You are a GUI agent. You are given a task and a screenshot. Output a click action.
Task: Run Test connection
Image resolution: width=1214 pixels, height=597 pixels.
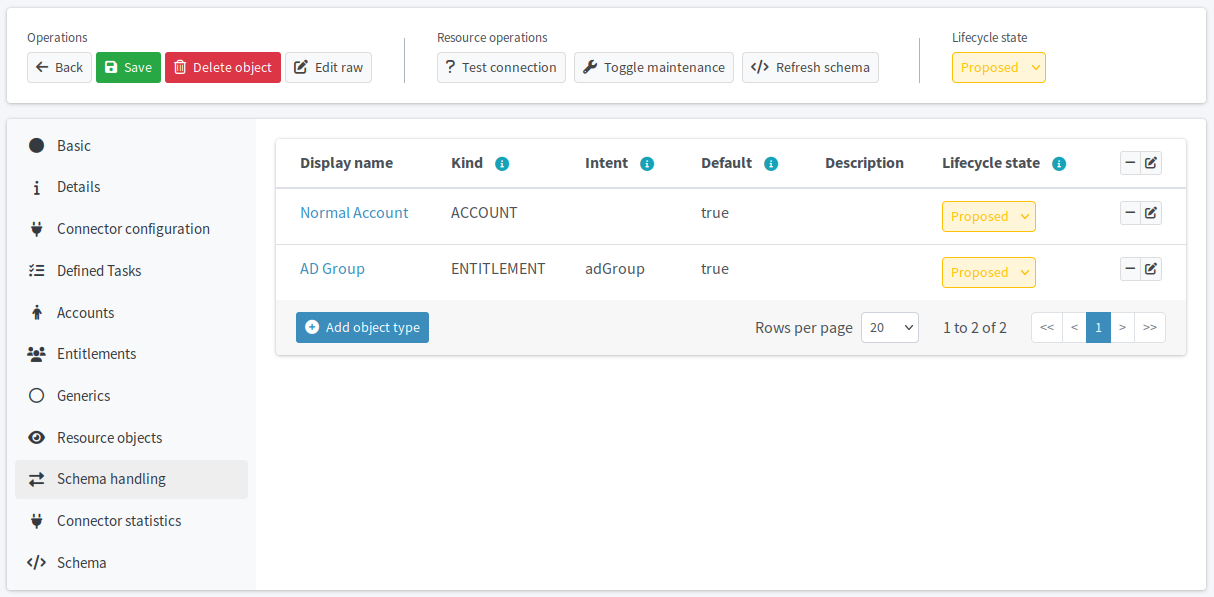pos(501,67)
